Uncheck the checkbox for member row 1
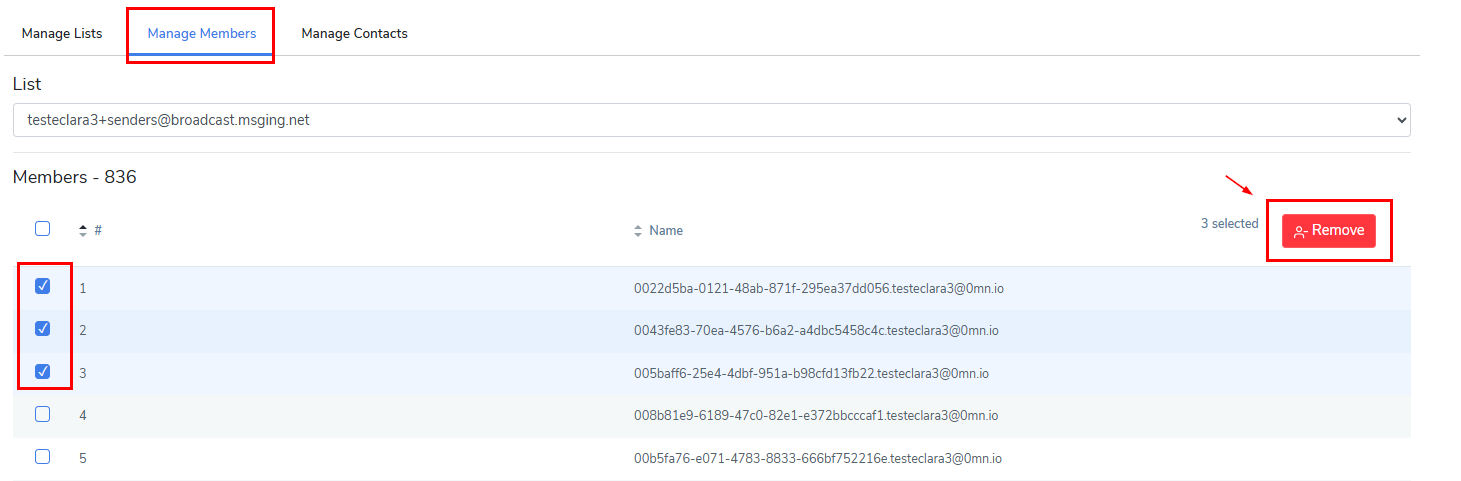Viewport: 1461px width, 481px height. (43, 286)
